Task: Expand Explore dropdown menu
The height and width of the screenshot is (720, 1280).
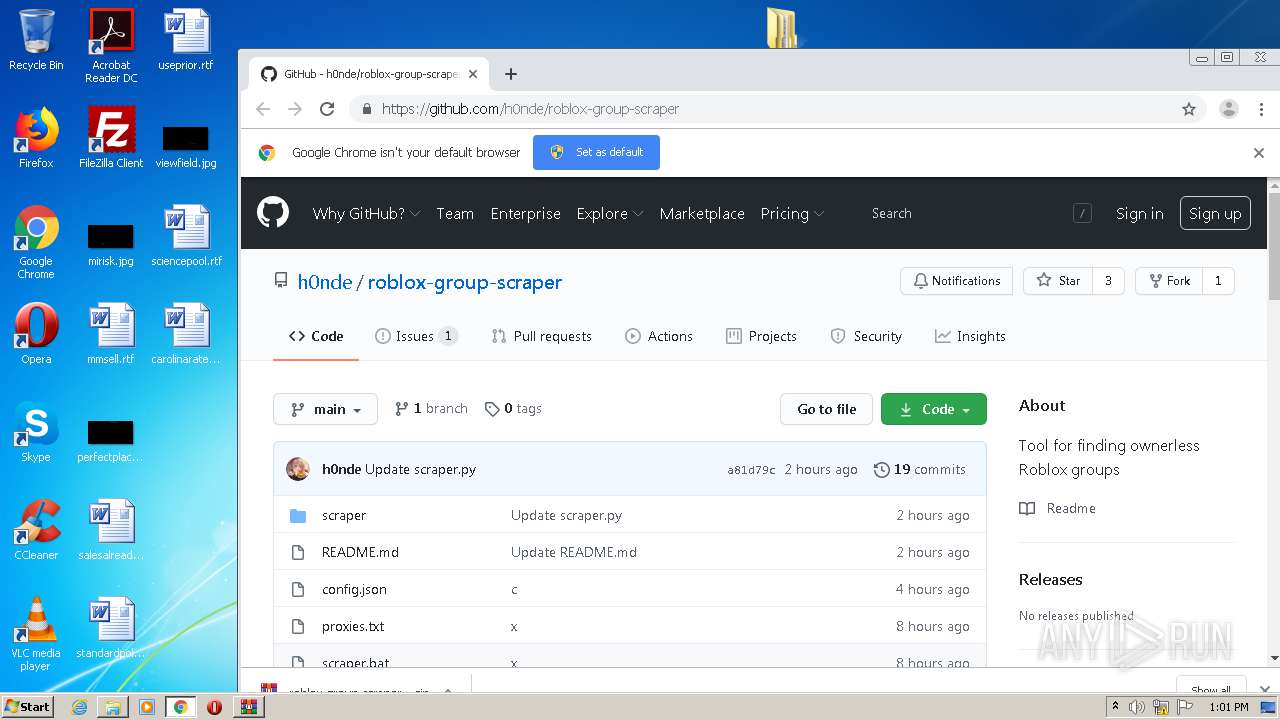Action: pyautogui.click(x=610, y=213)
